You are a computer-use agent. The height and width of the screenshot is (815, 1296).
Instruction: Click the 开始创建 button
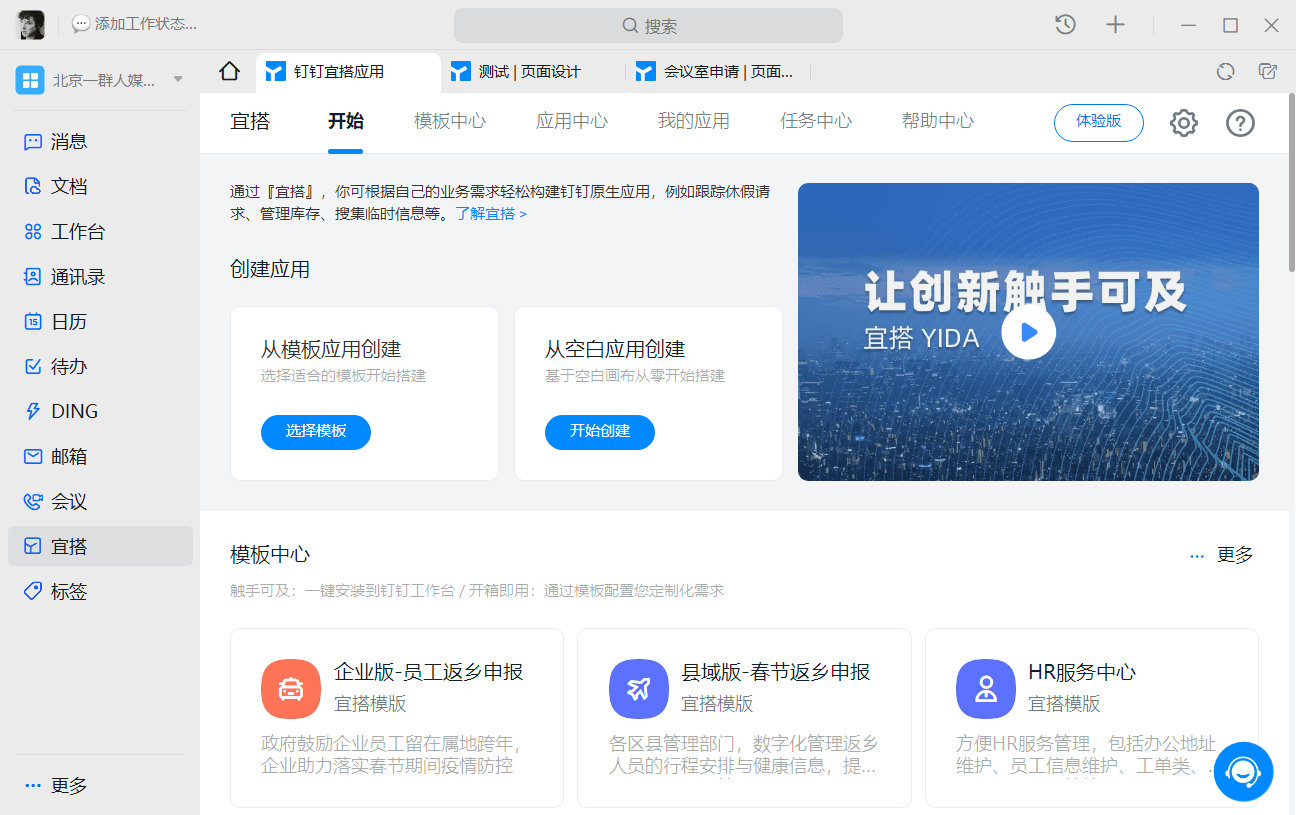(600, 432)
